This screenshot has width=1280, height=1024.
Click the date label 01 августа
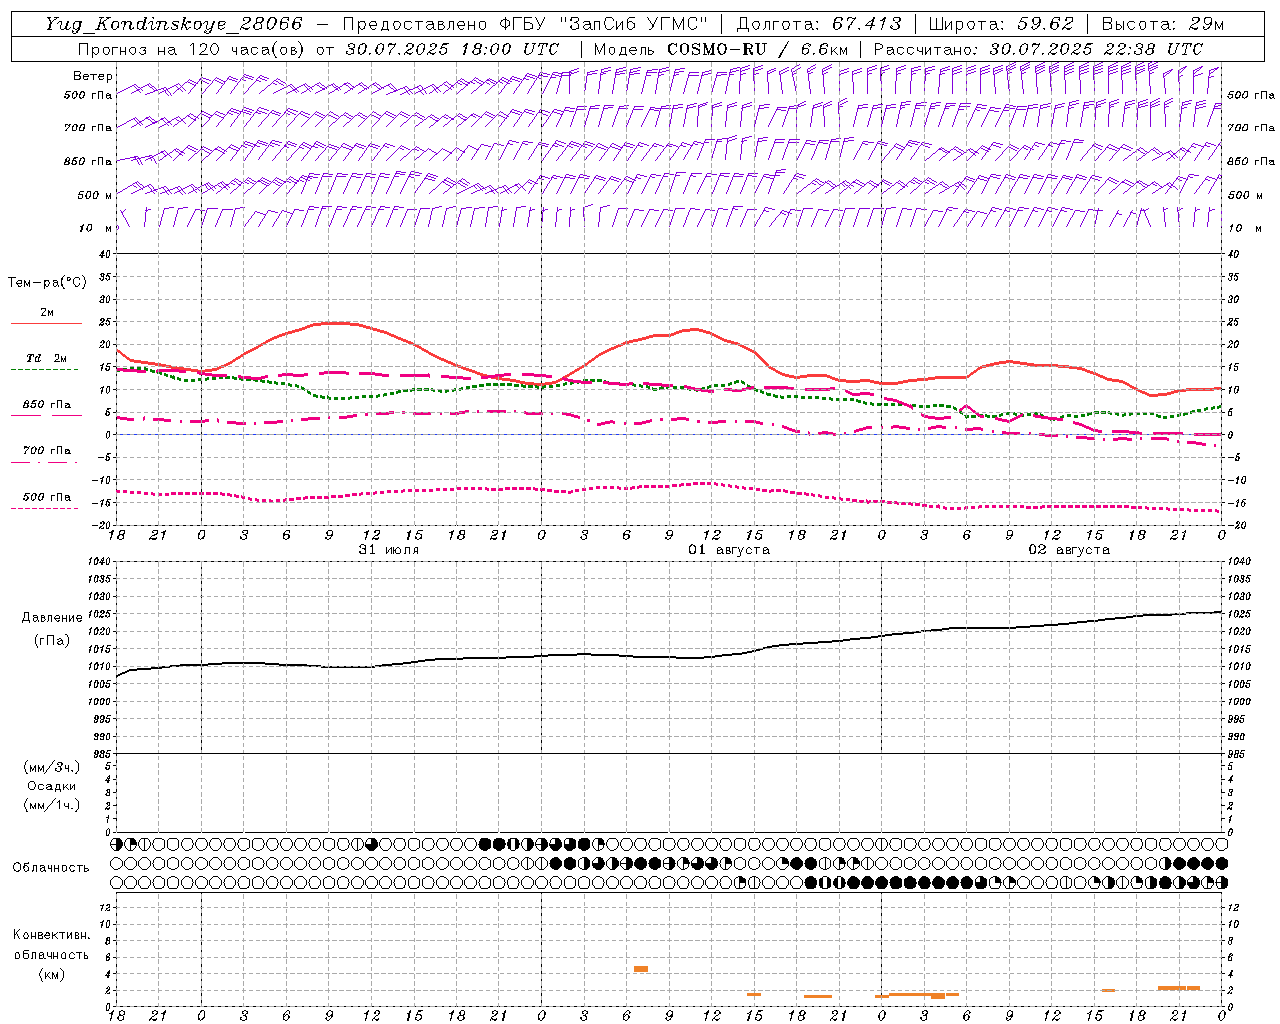coord(729,550)
